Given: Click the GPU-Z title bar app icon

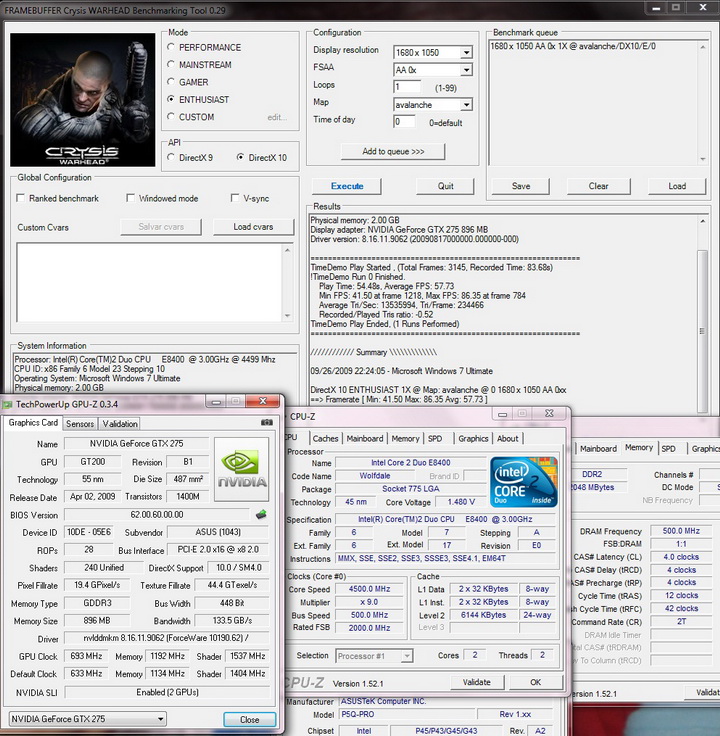Looking at the screenshot, I should 8,404.
